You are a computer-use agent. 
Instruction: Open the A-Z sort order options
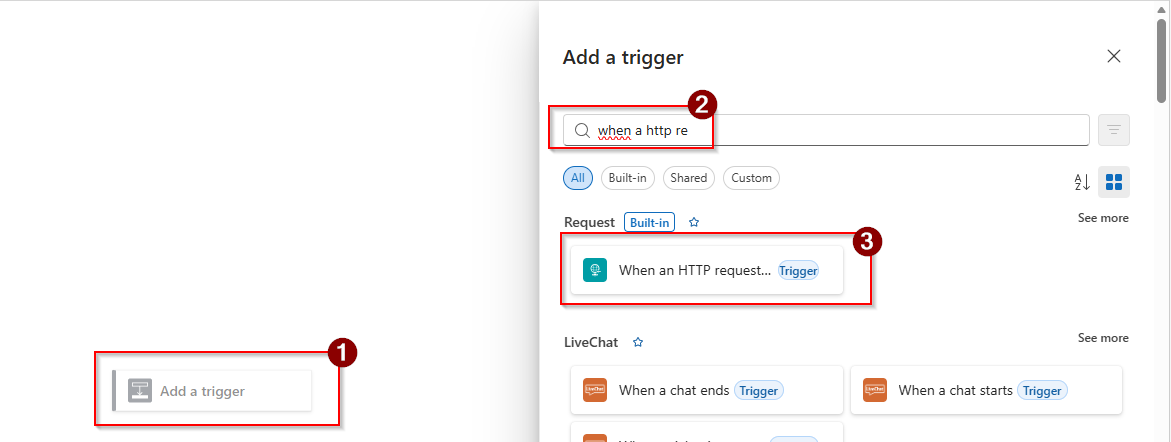pos(1082,182)
